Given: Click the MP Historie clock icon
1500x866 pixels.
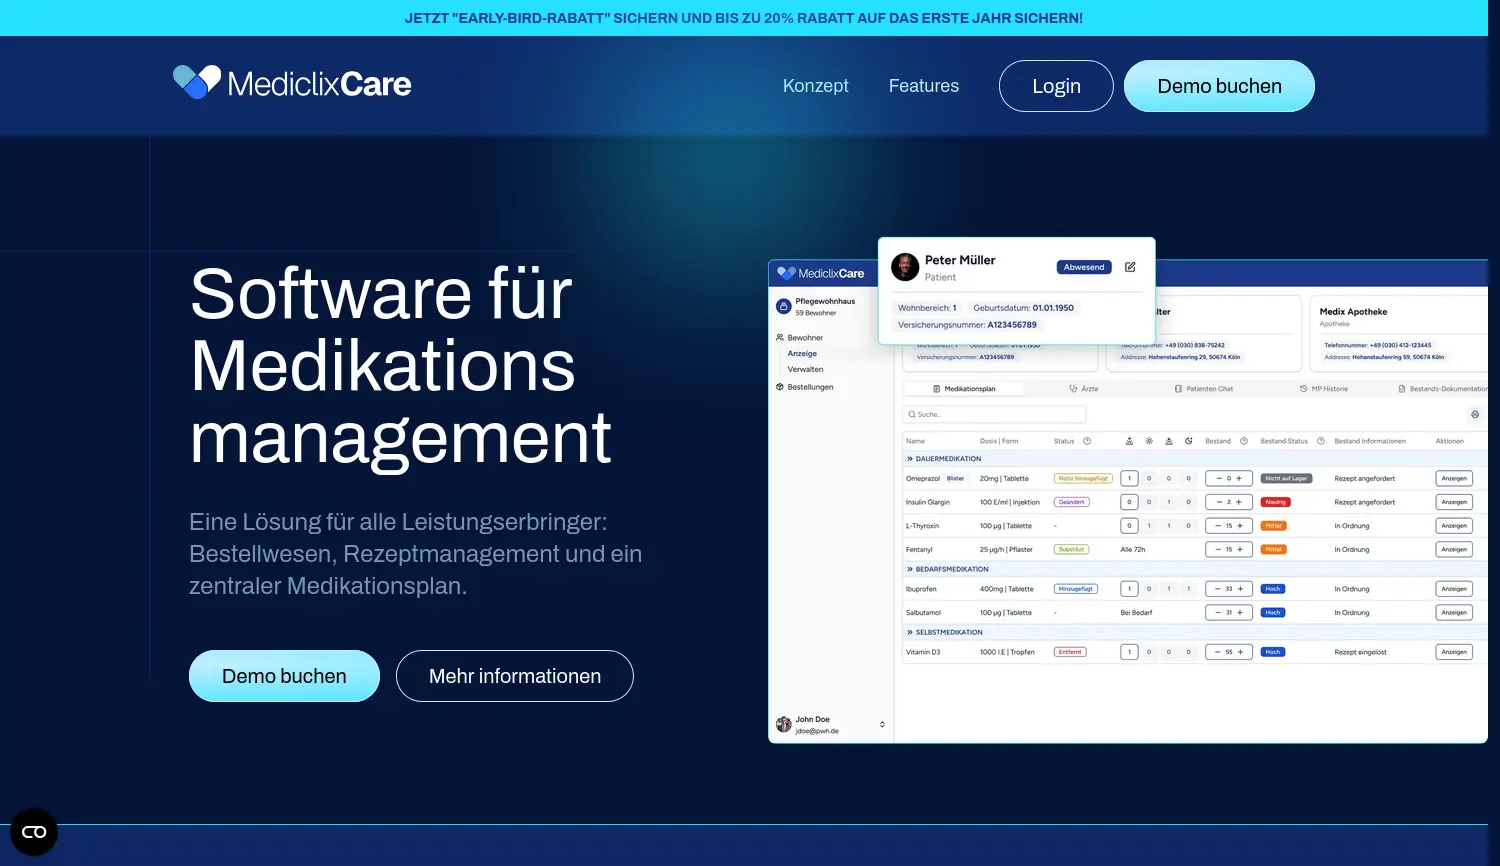Looking at the screenshot, I should pyautogui.click(x=1302, y=389).
